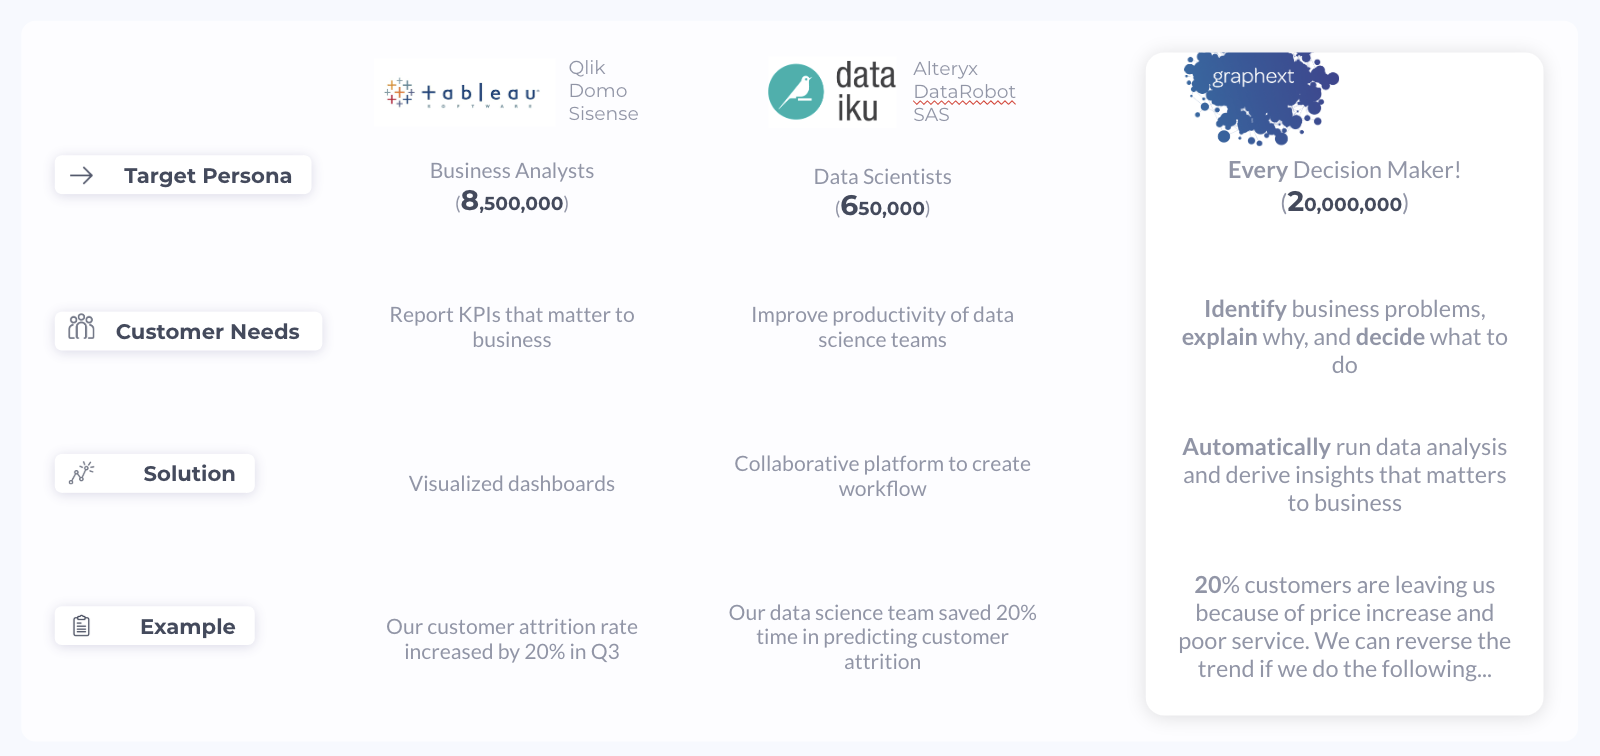Click the Graphext ink splash logo

click(1259, 97)
